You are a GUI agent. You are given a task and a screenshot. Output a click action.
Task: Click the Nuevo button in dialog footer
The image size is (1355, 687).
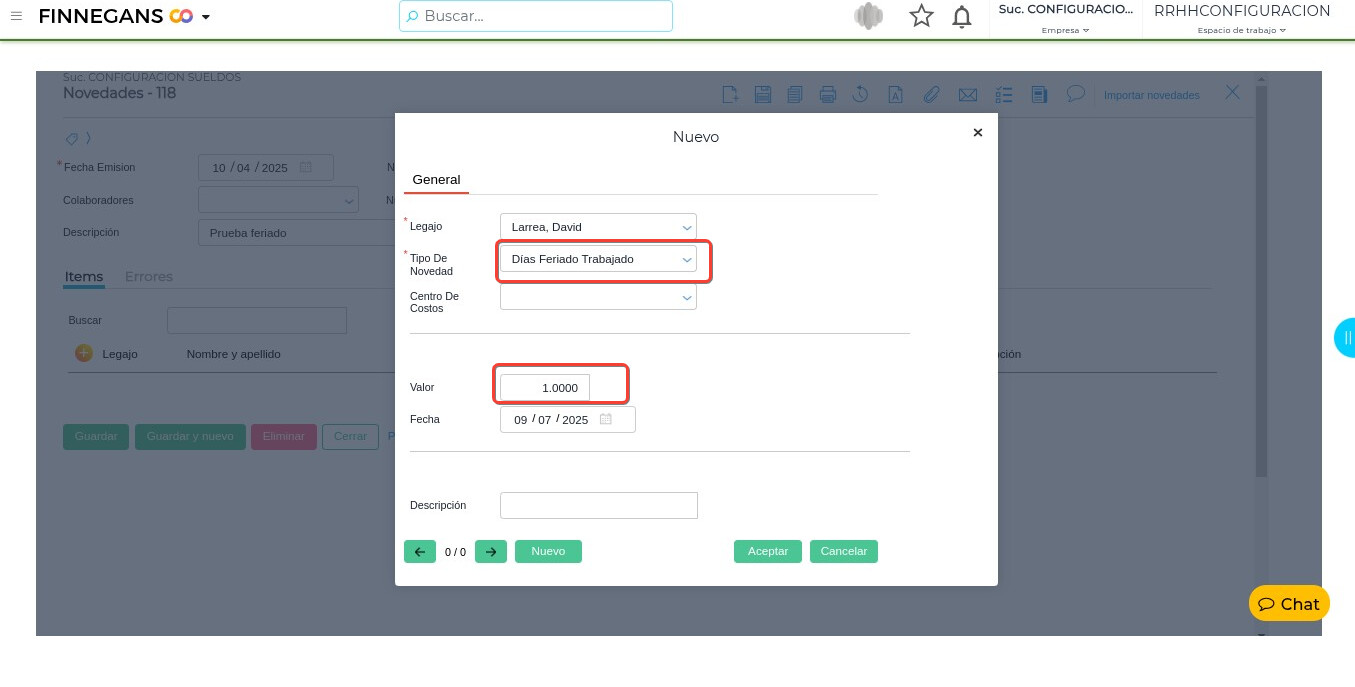tap(548, 551)
